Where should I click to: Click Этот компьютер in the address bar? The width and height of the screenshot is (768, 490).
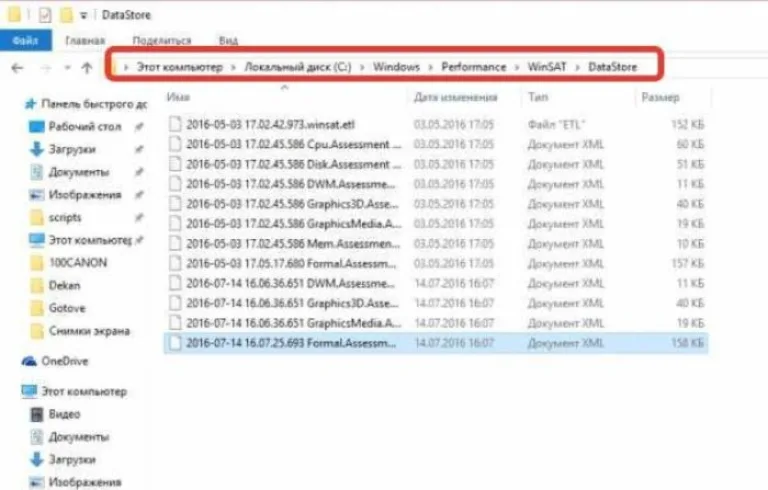coord(180,67)
